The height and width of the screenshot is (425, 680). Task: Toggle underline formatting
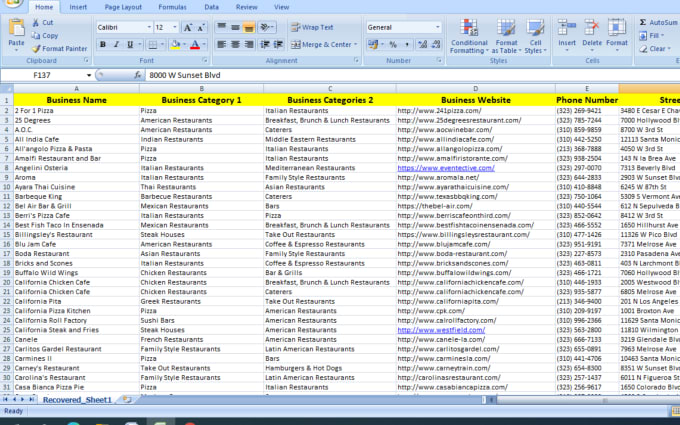point(130,44)
